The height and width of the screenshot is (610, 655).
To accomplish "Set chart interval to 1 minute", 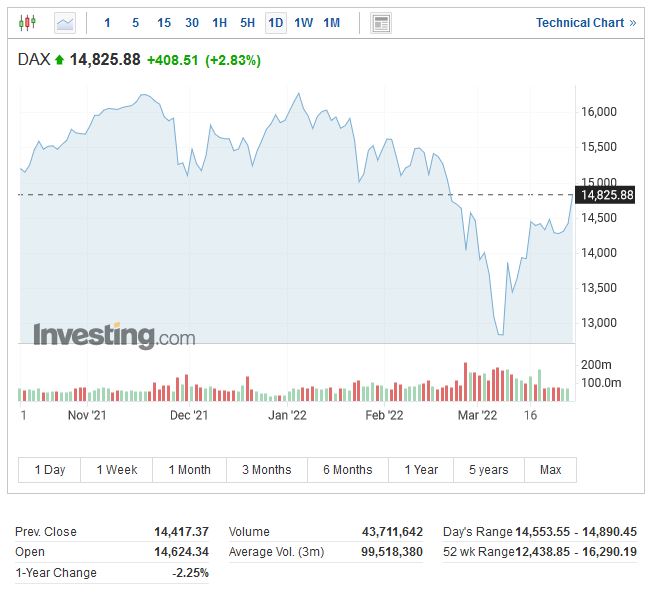I will [108, 22].
